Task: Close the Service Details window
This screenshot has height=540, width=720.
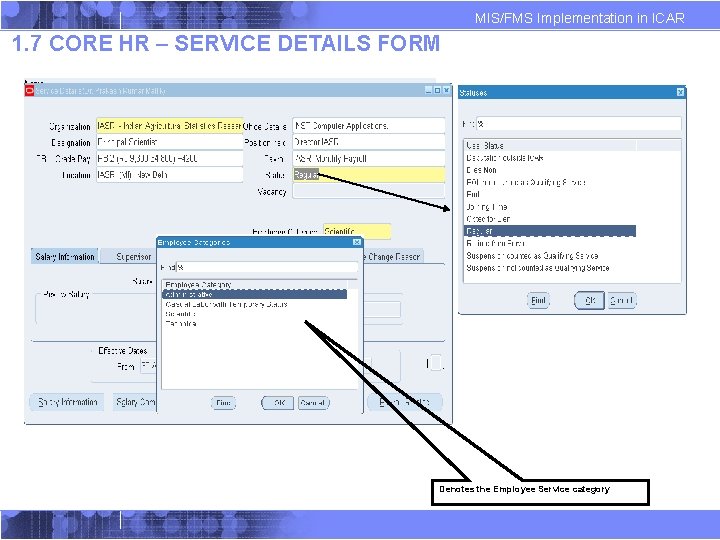Action: [446, 90]
